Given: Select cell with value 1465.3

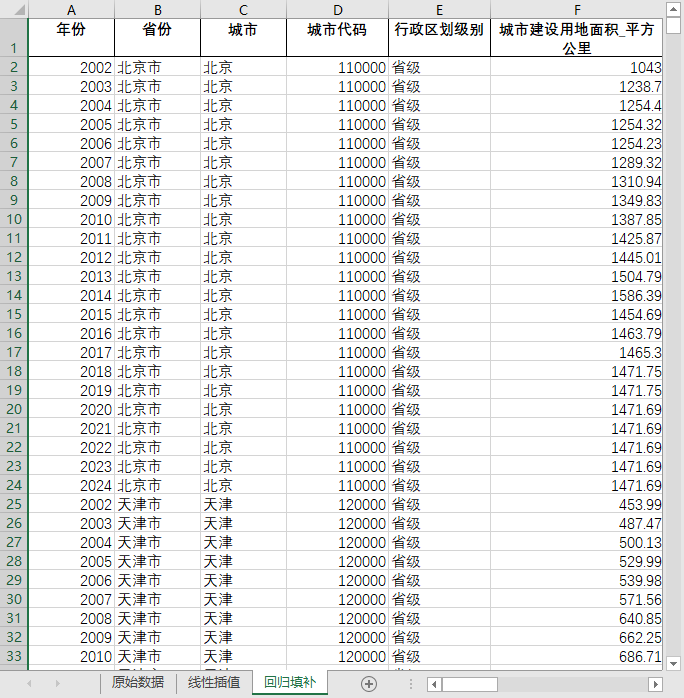Looking at the screenshot, I should click(x=576, y=352).
